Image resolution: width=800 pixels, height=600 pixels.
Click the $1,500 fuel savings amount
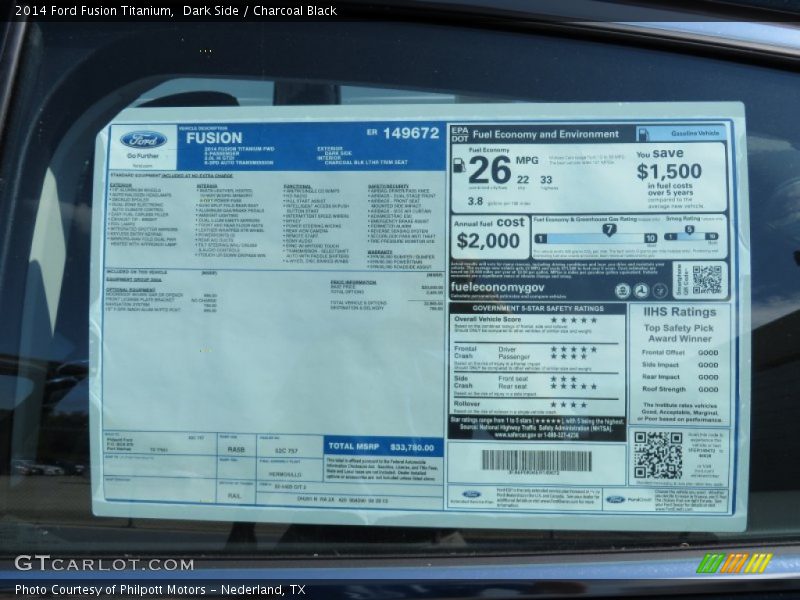(669, 171)
